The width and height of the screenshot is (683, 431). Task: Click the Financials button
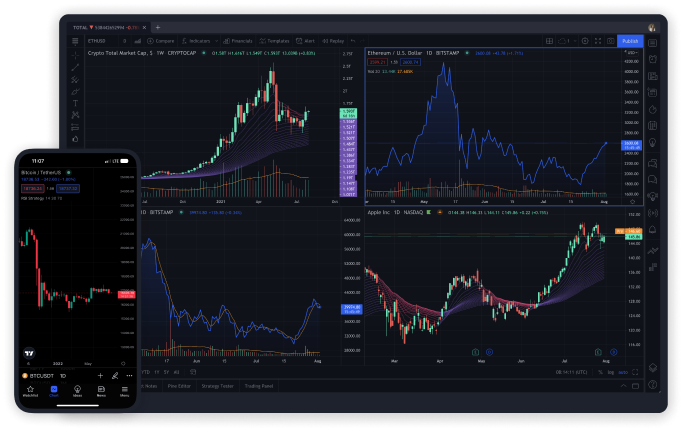point(238,41)
